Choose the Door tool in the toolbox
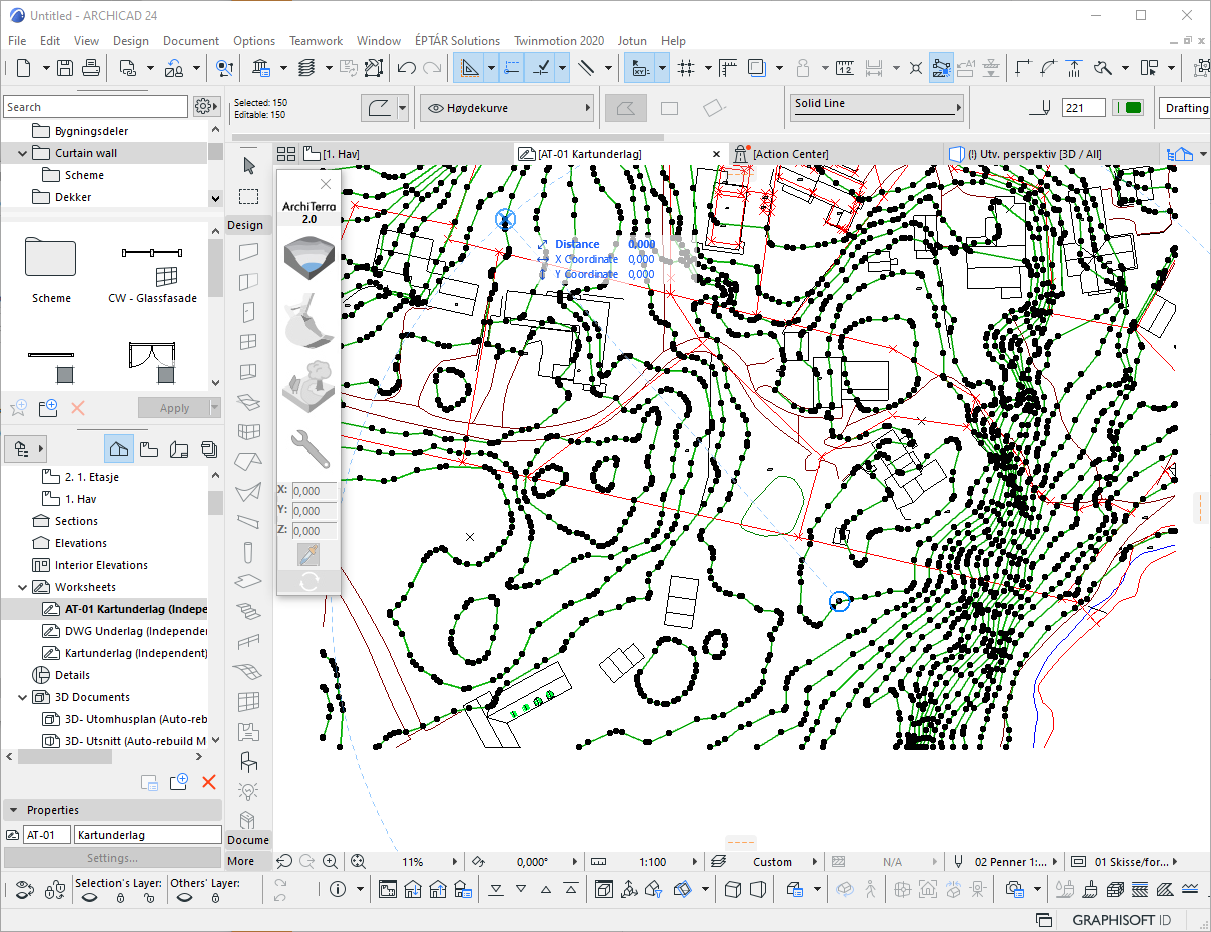This screenshot has height=932, width=1211. 248,312
